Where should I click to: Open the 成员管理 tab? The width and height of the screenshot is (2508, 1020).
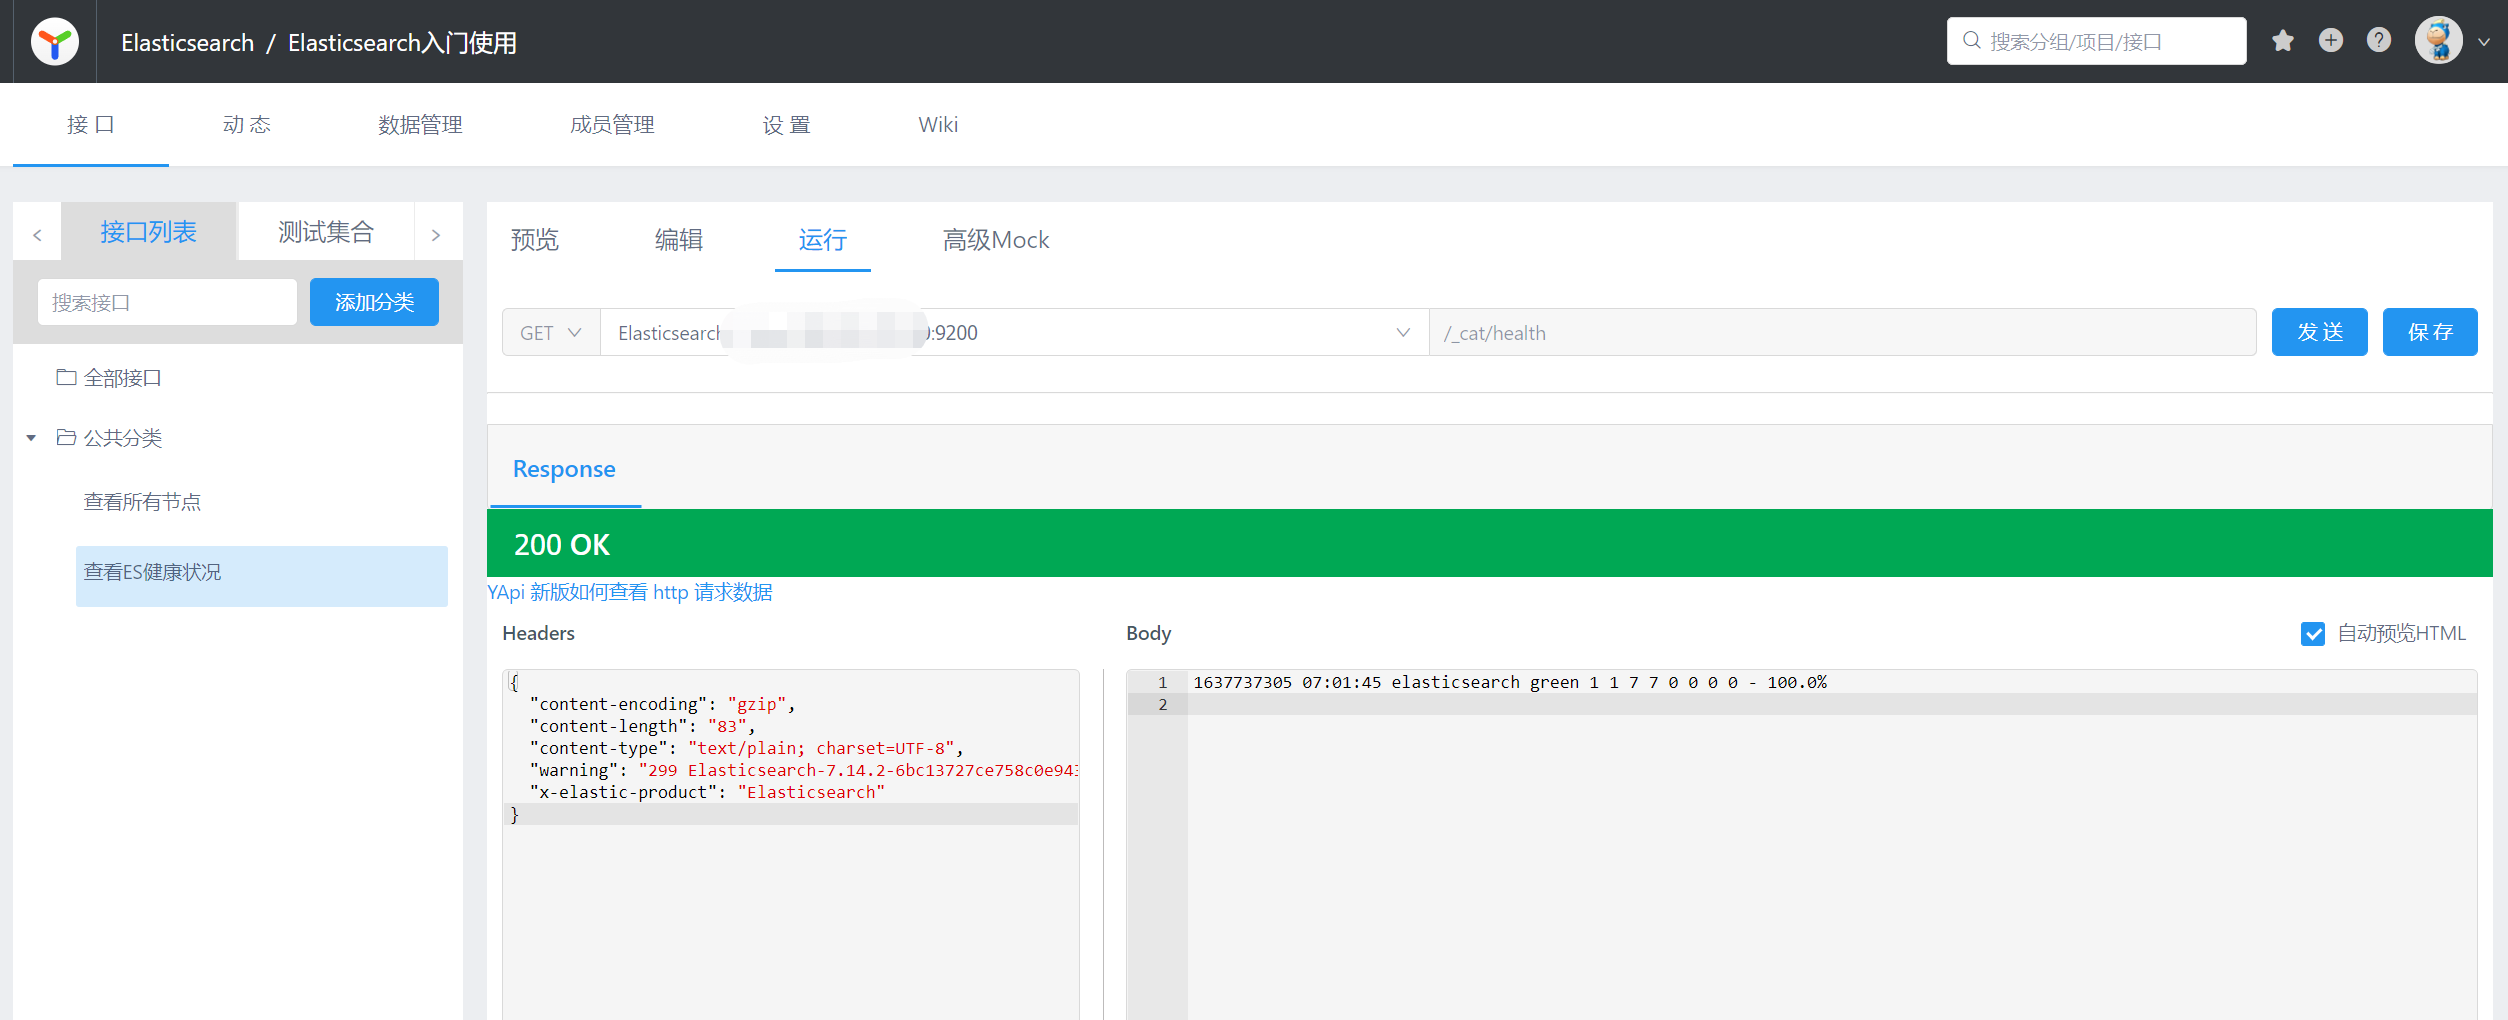point(612,125)
